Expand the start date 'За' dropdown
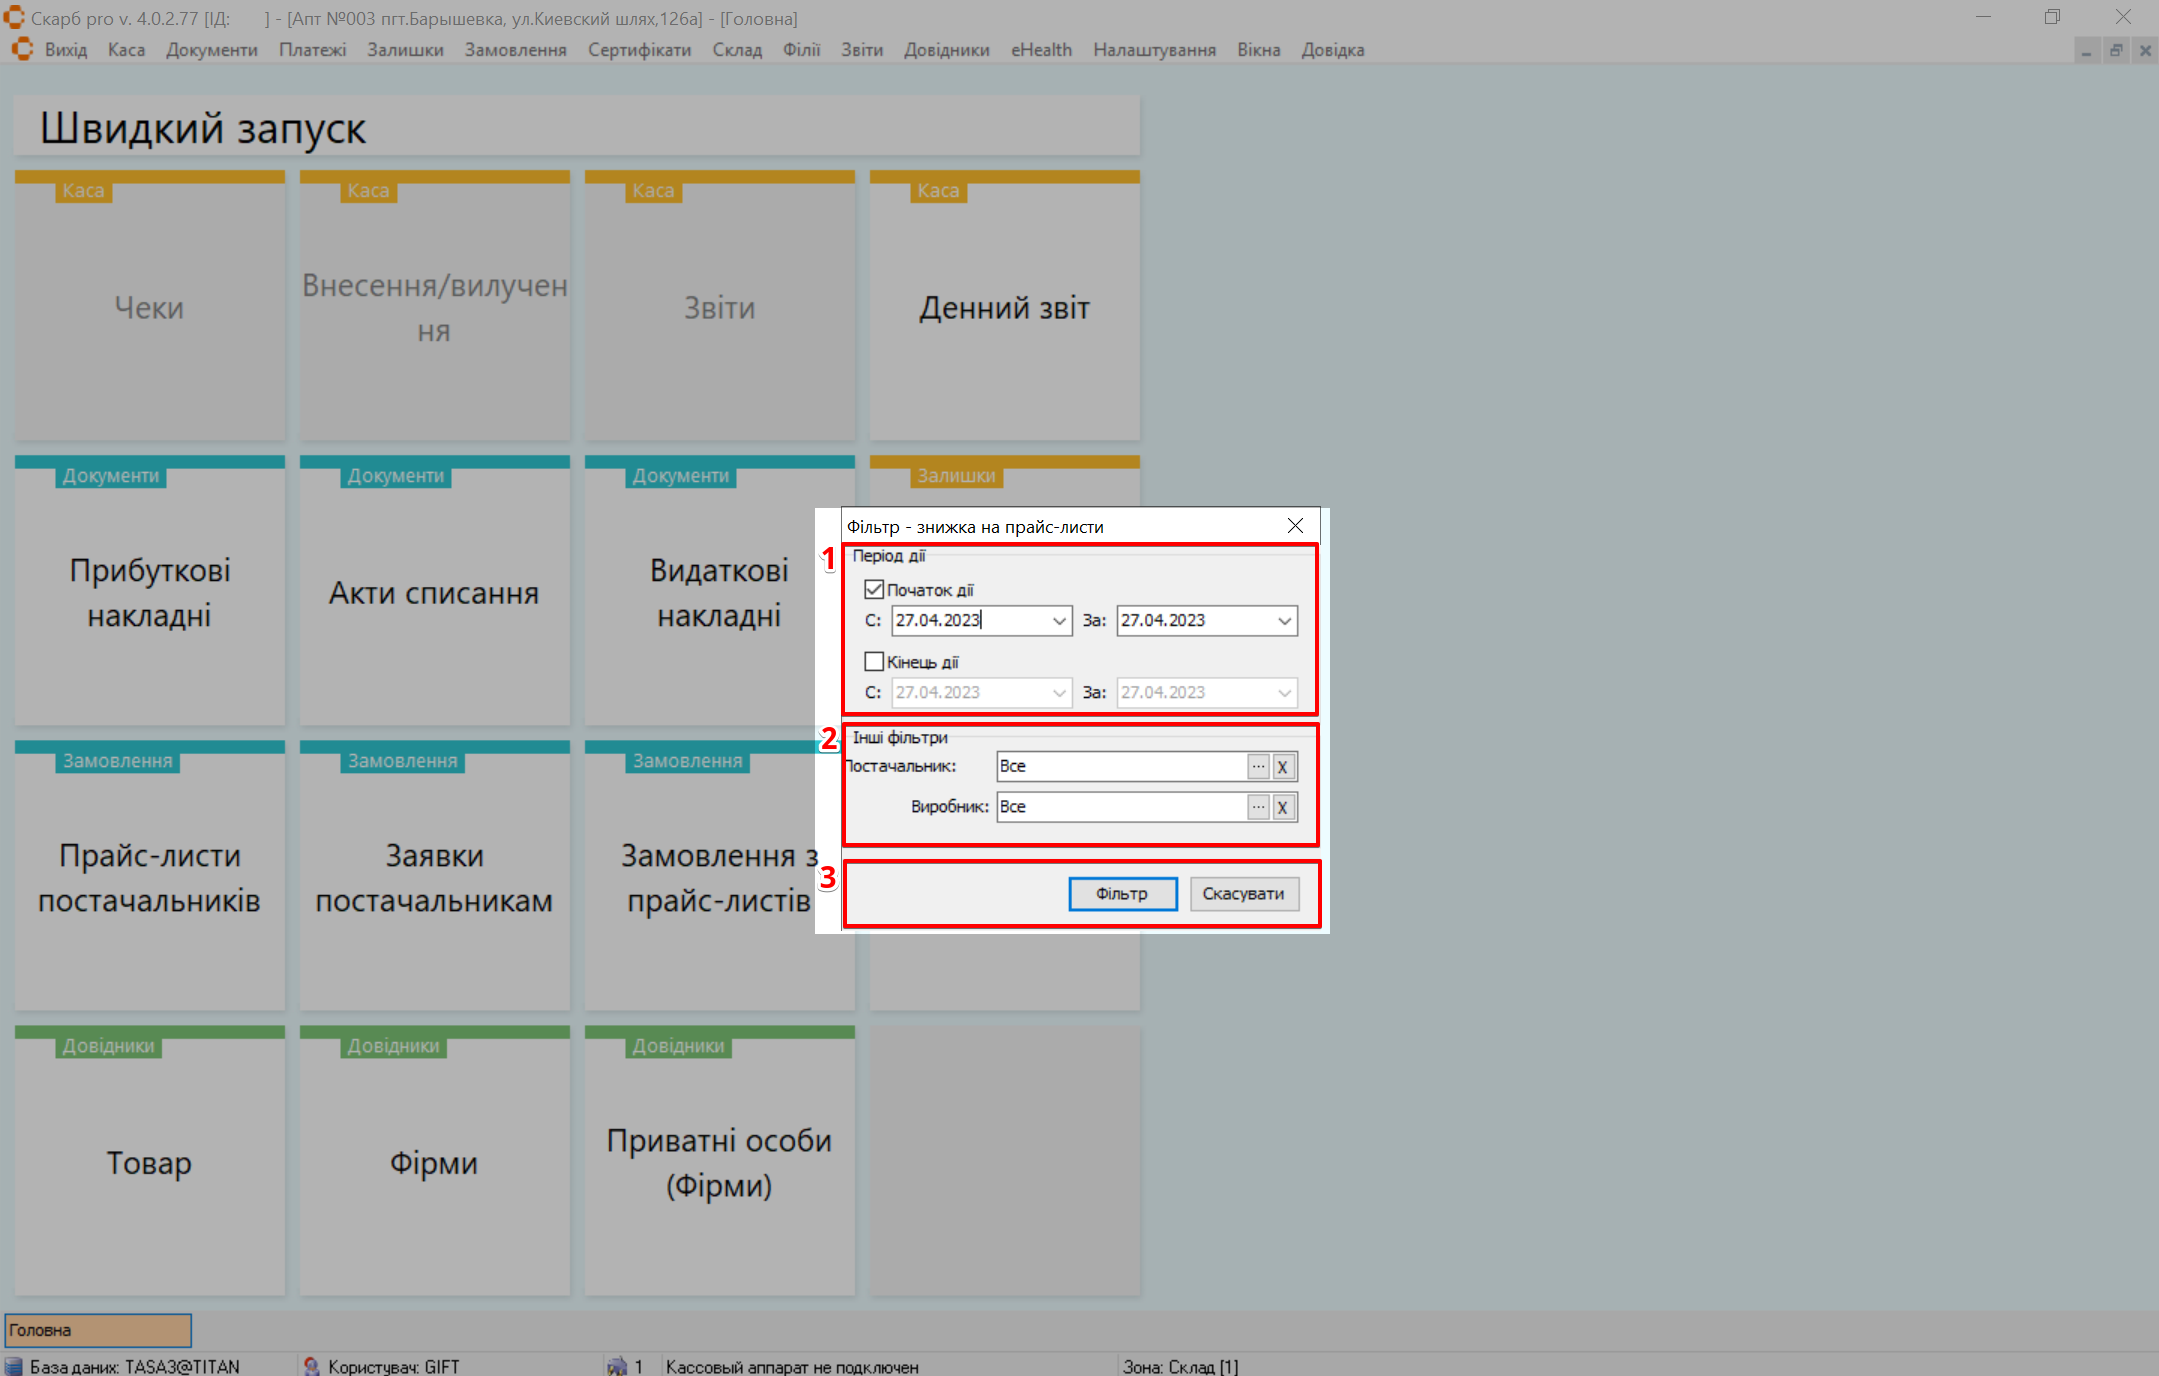Image resolution: width=2159 pixels, height=1376 pixels. point(1284,620)
